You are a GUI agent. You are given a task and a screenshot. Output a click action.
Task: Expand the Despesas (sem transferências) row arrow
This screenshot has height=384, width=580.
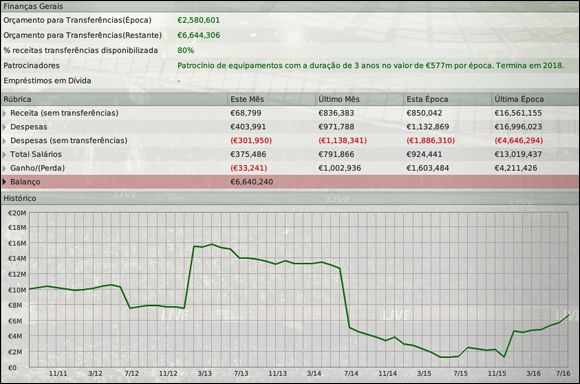(4, 141)
